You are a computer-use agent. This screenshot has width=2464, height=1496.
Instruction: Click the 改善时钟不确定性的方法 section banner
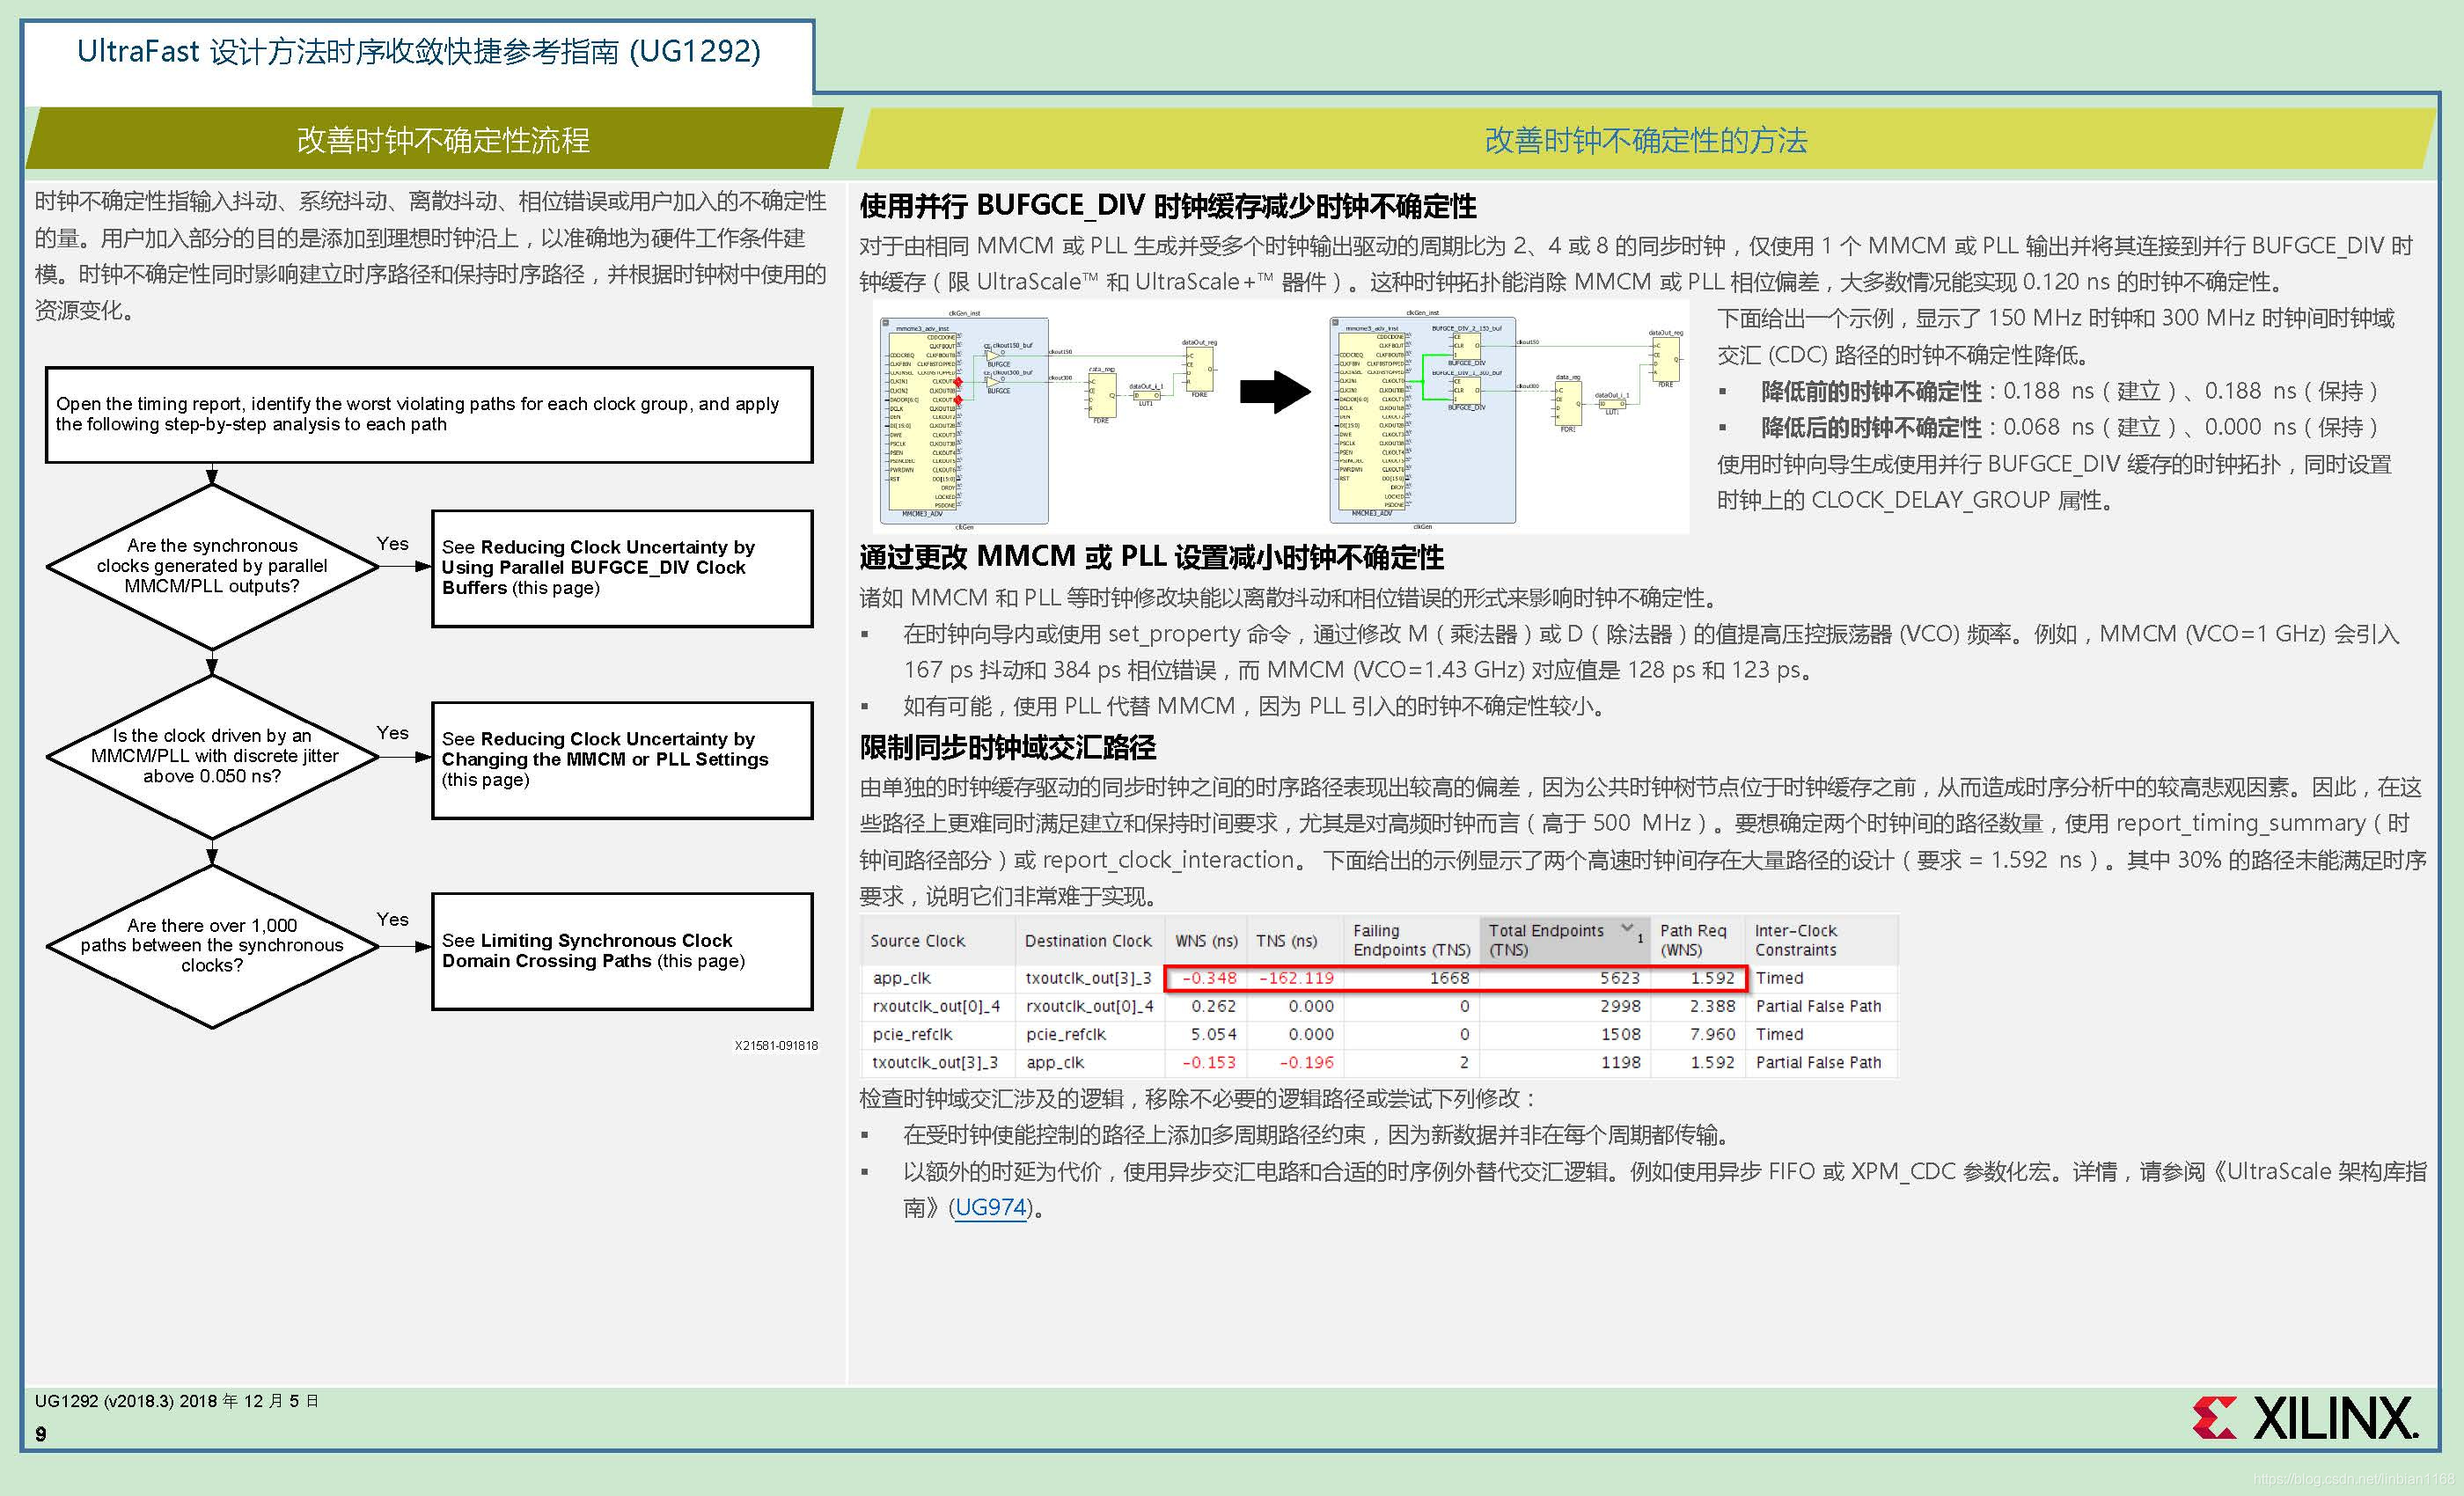coord(1645,139)
